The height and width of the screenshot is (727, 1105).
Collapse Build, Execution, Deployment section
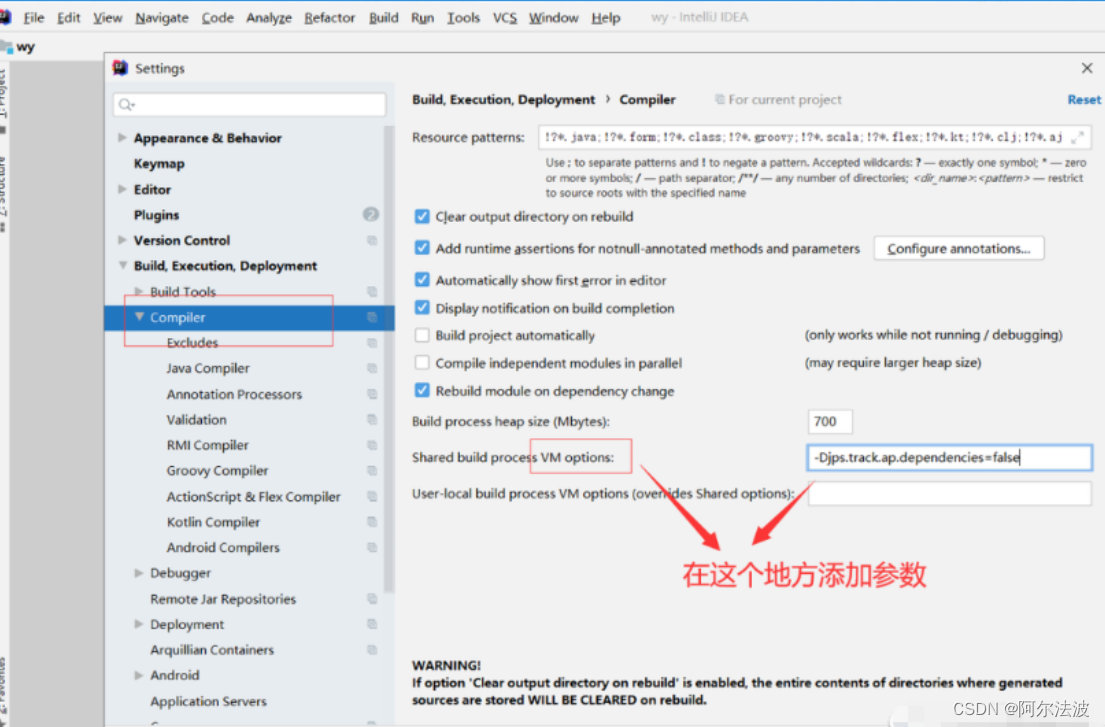(x=122, y=266)
